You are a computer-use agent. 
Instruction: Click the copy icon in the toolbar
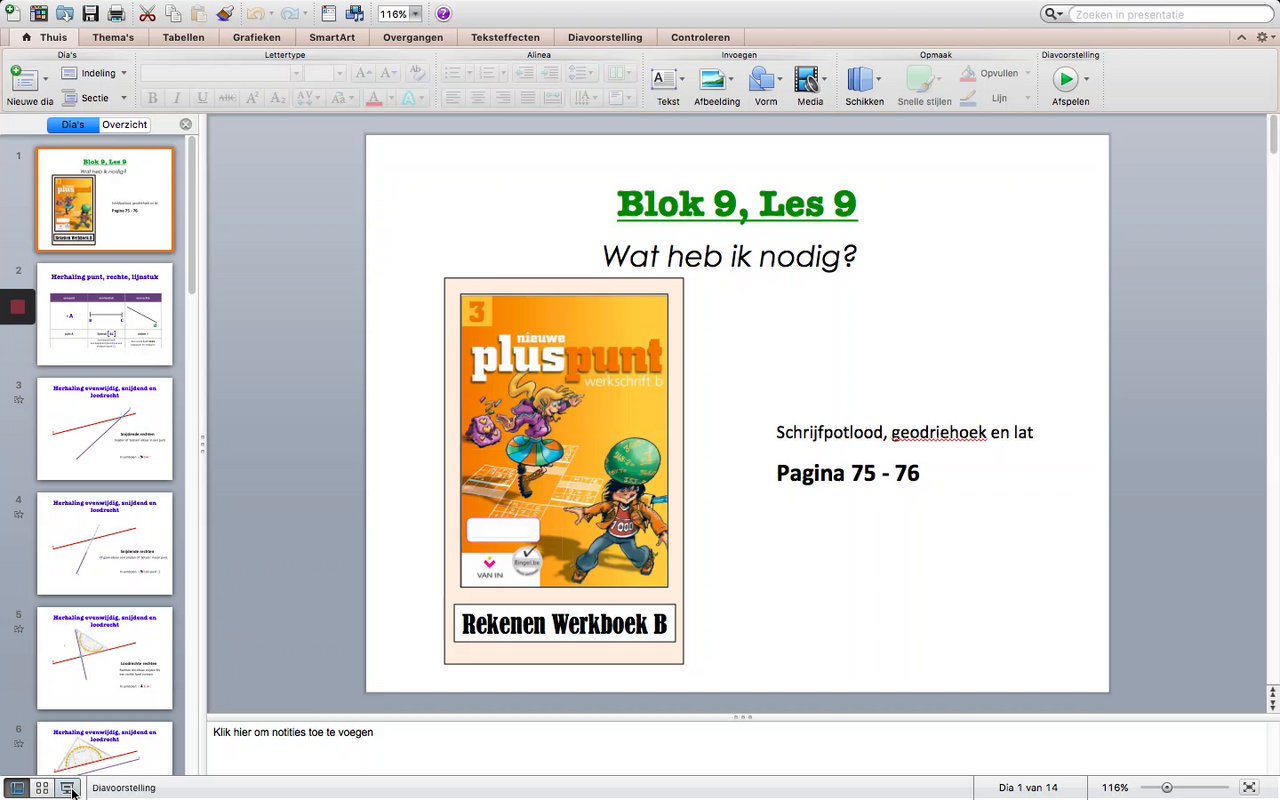(173, 14)
